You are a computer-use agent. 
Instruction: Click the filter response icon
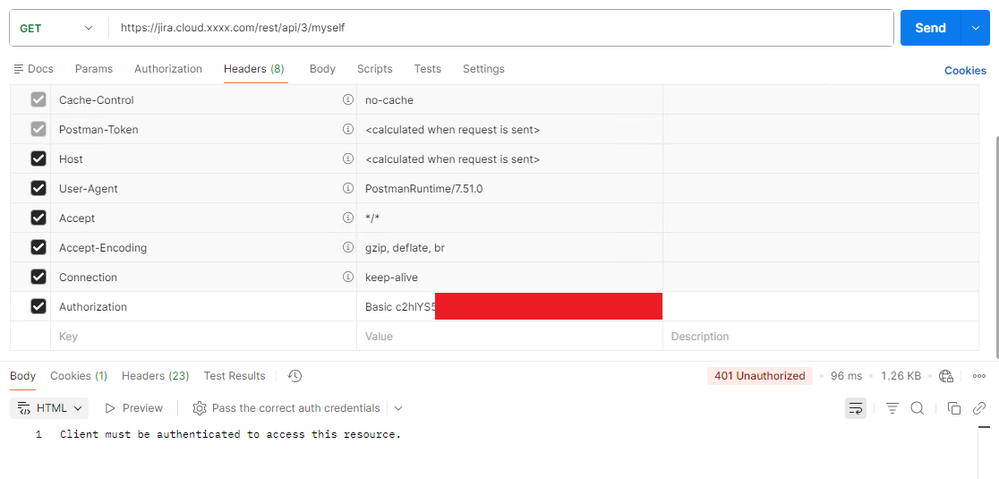pyautogui.click(x=892, y=408)
